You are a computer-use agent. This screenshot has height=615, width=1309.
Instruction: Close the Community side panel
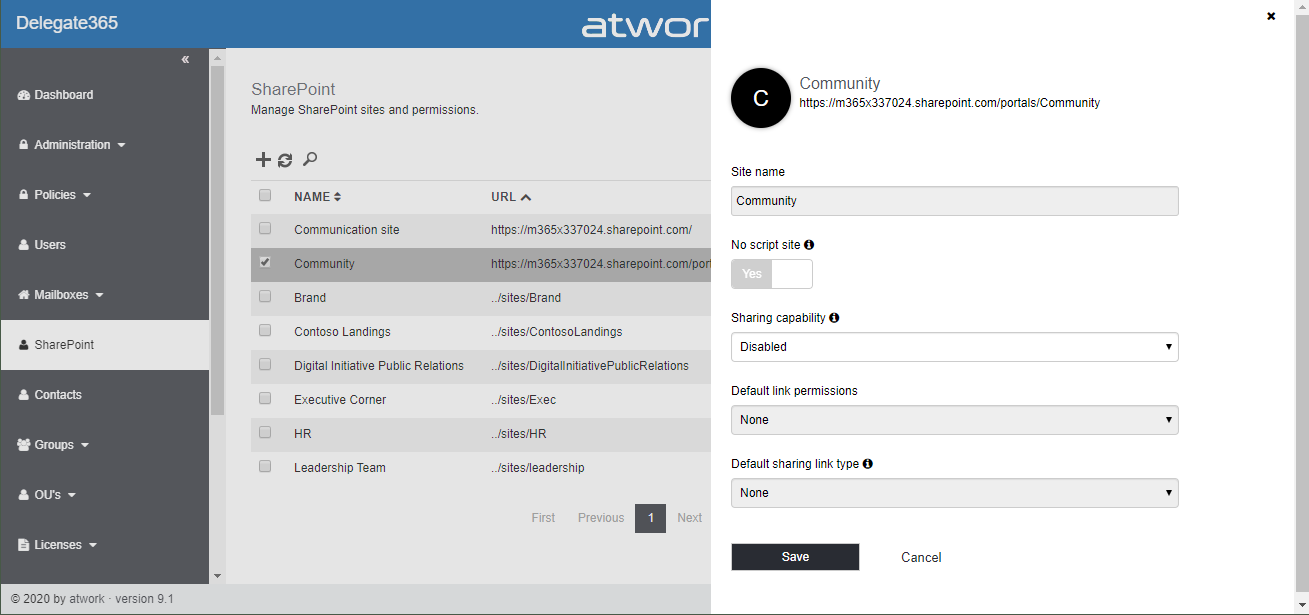point(1271,16)
